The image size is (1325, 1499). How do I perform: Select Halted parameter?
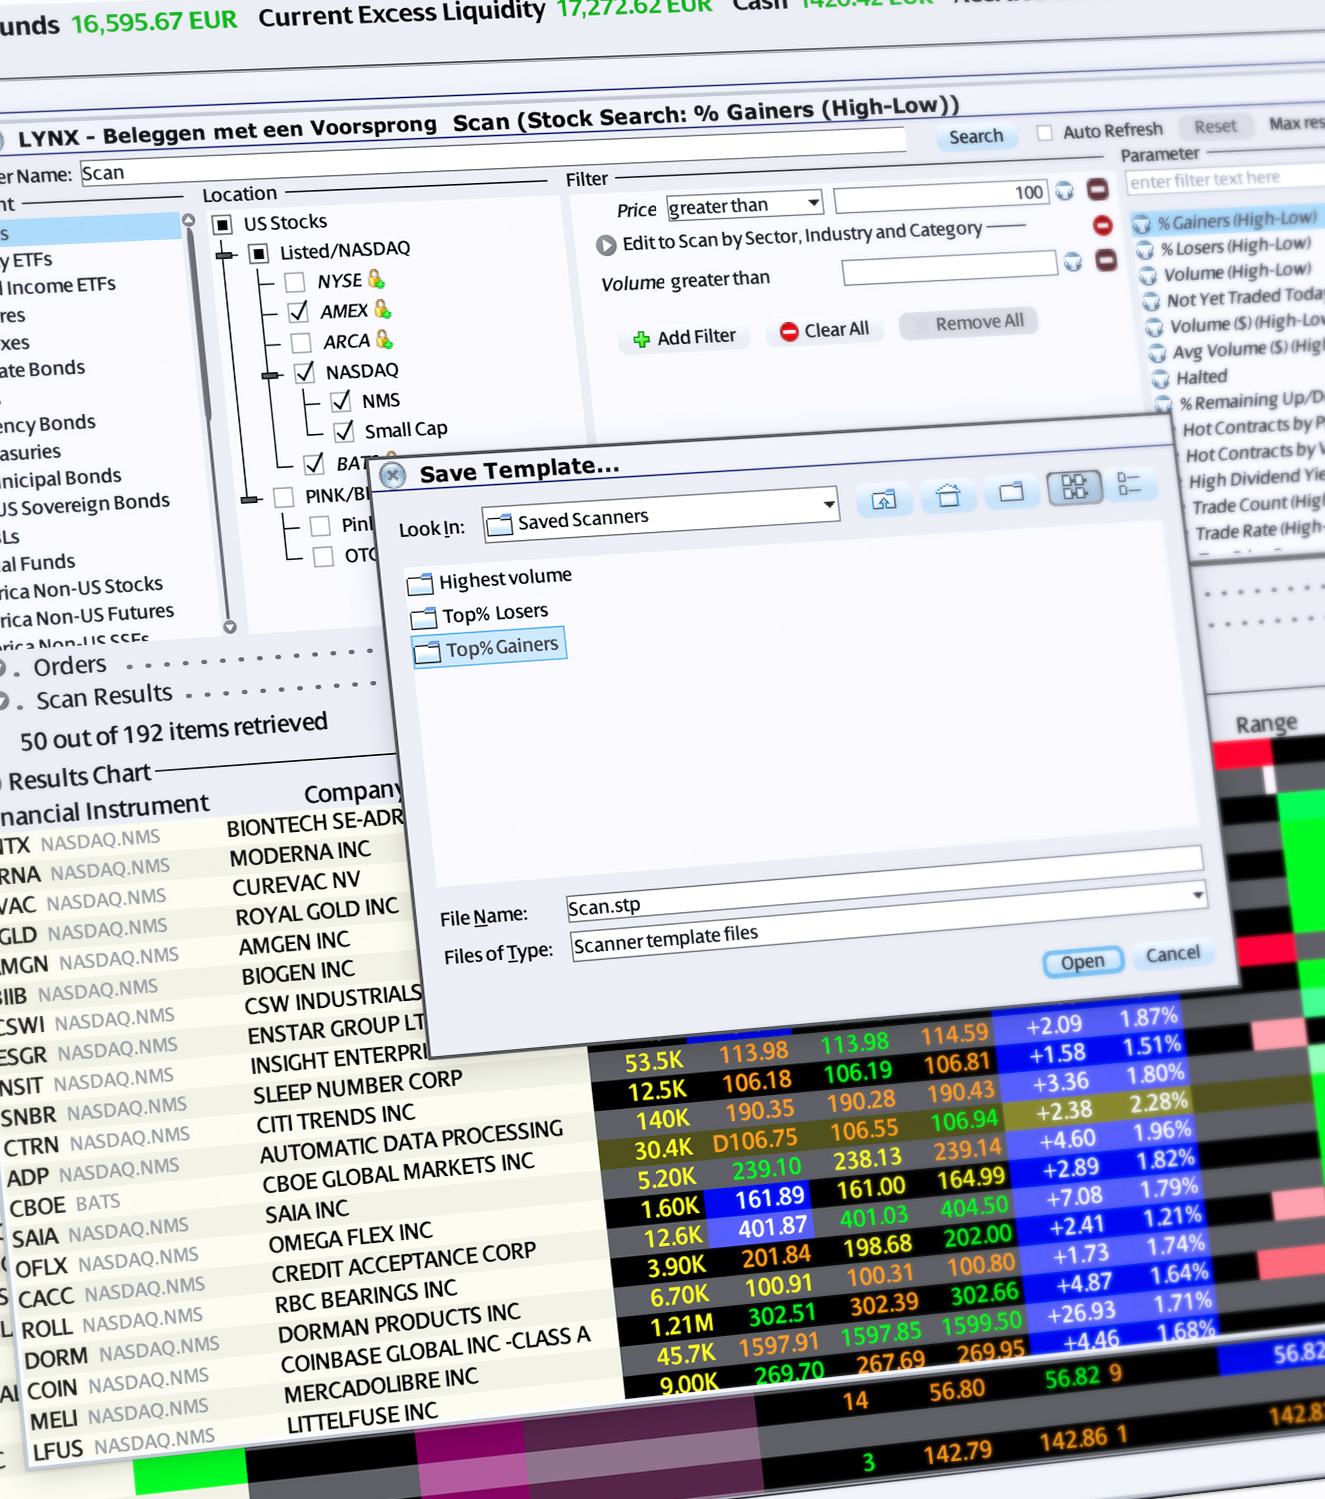coord(1201,377)
